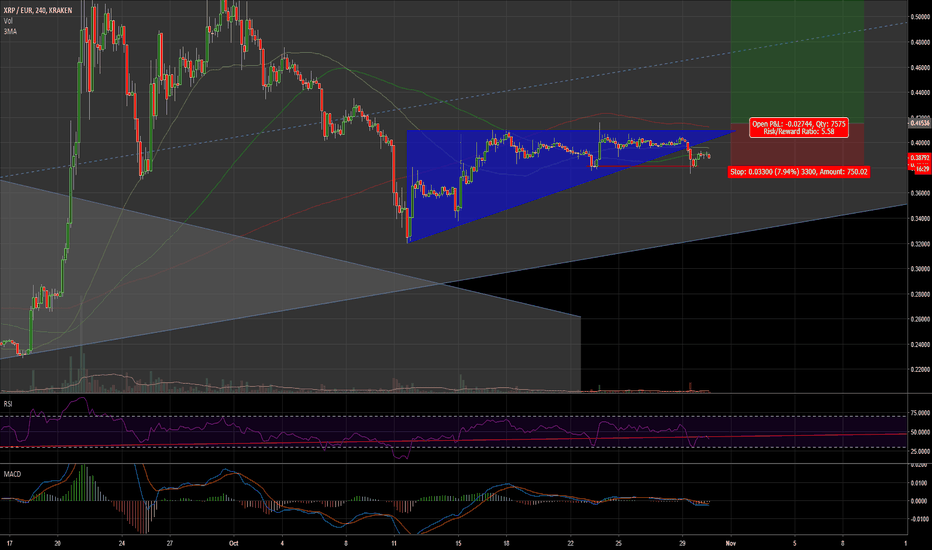Click the Nov date label on time axis

pos(731,543)
